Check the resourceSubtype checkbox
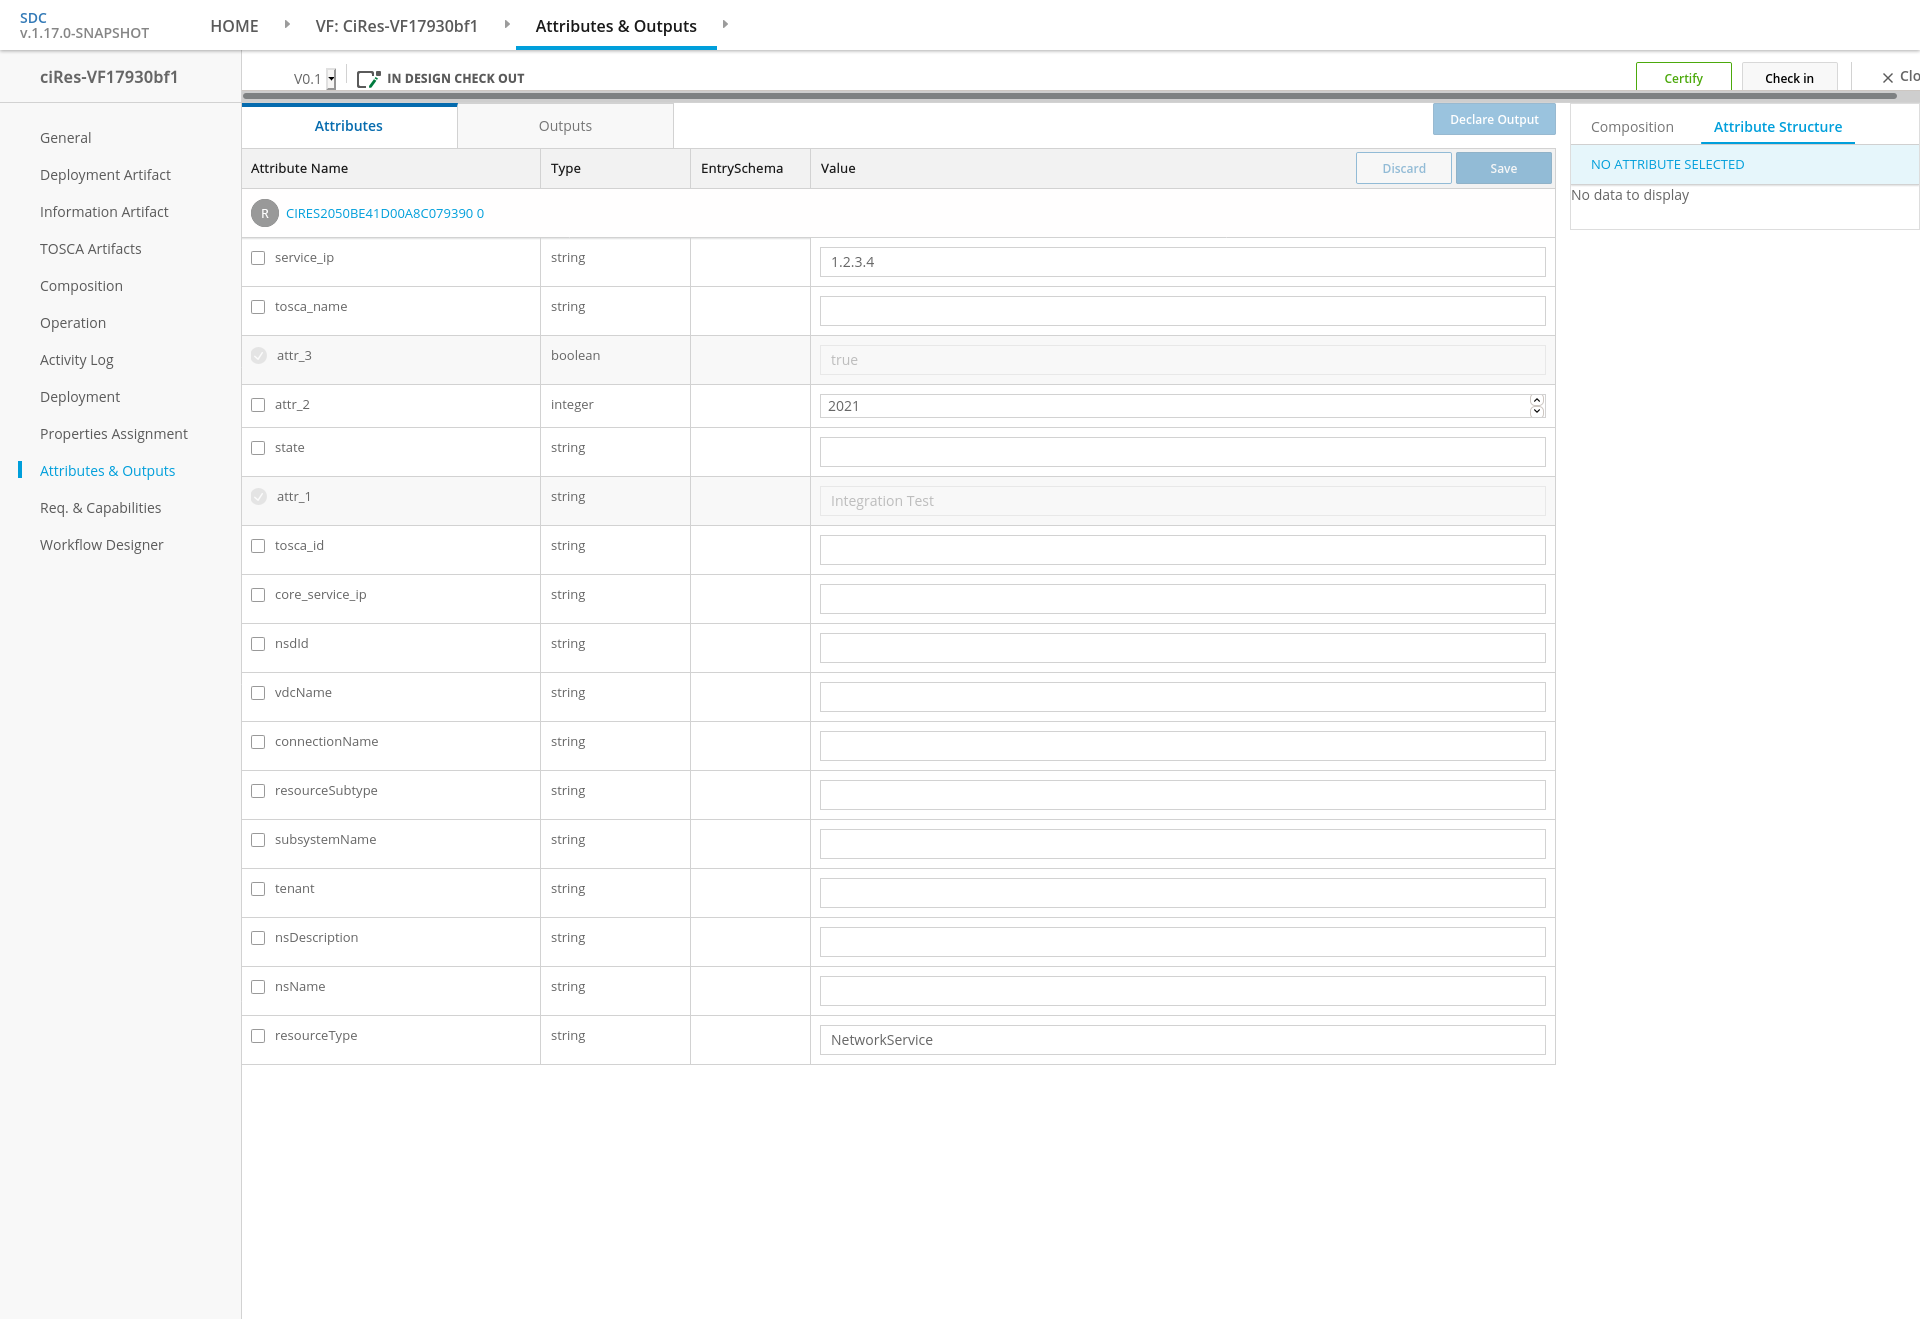Screen dimensions: 1920x1319 point(258,791)
